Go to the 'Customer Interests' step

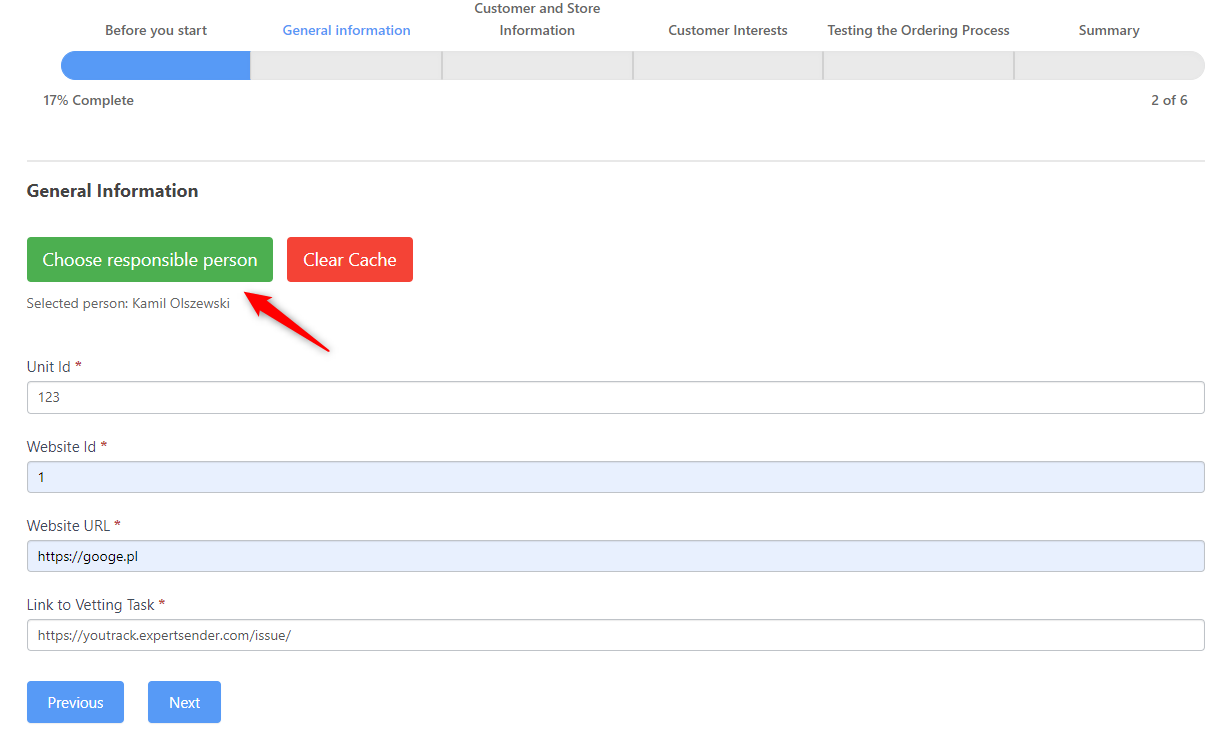727,30
